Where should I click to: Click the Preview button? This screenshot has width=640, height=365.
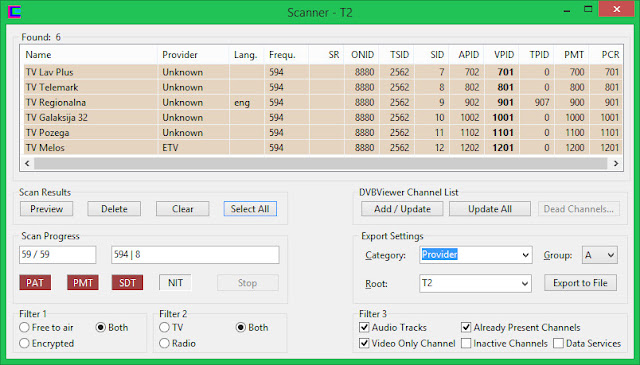click(47, 209)
